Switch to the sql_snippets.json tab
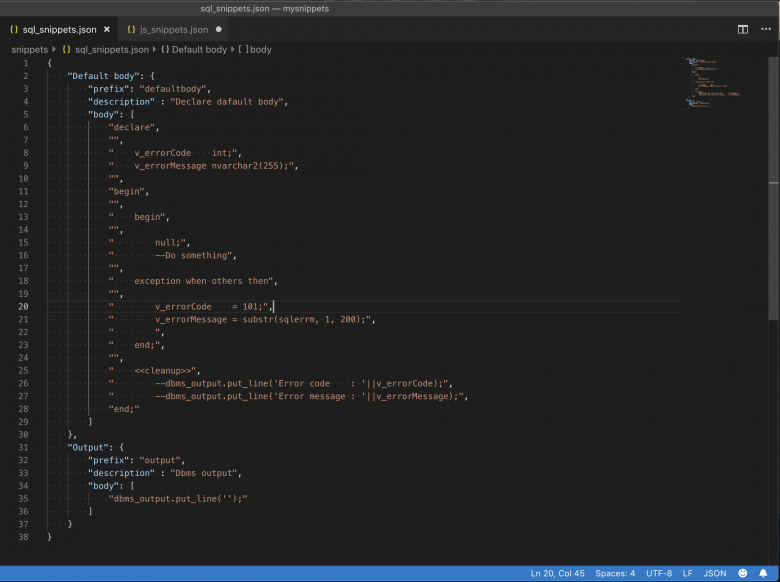This screenshot has height=582, width=780. (x=59, y=30)
